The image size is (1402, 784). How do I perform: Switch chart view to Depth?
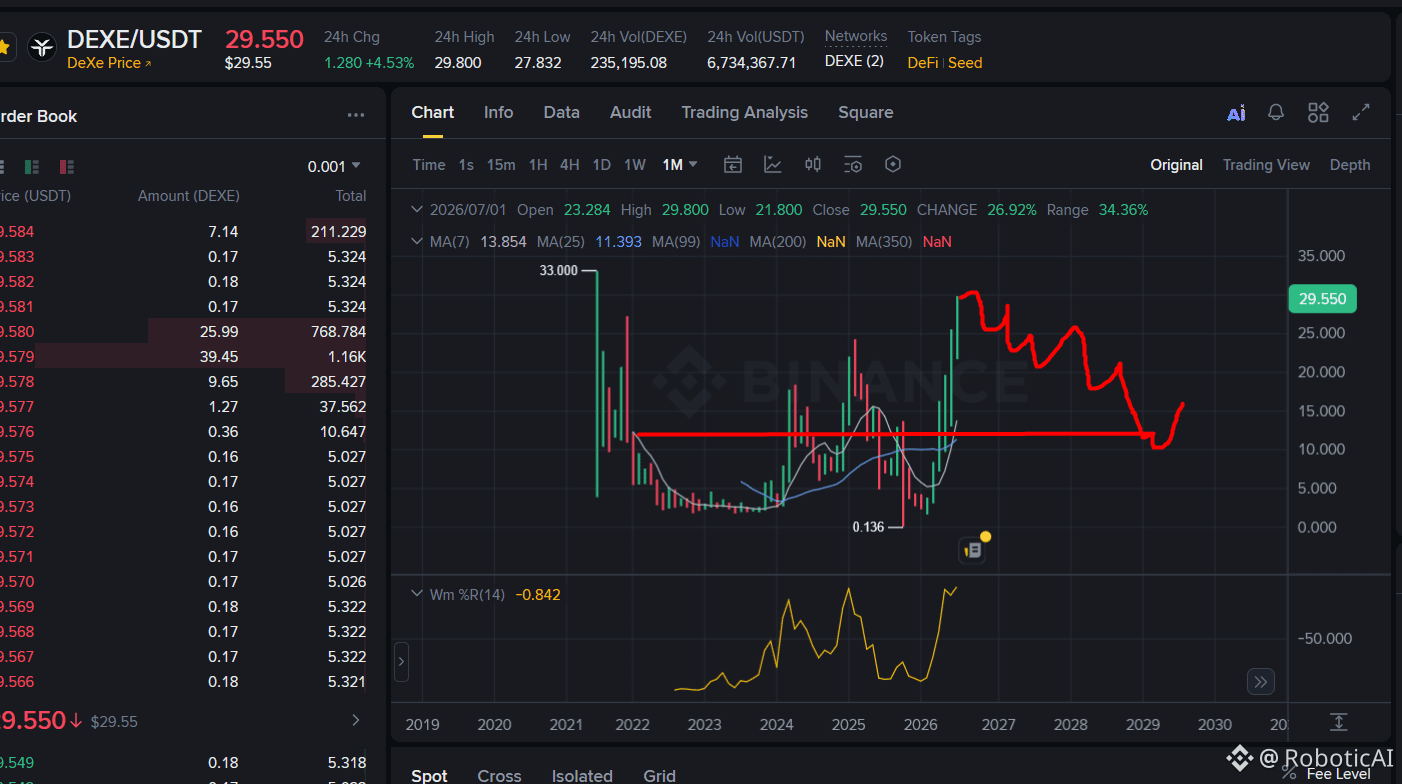pyautogui.click(x=1350, y=165)
